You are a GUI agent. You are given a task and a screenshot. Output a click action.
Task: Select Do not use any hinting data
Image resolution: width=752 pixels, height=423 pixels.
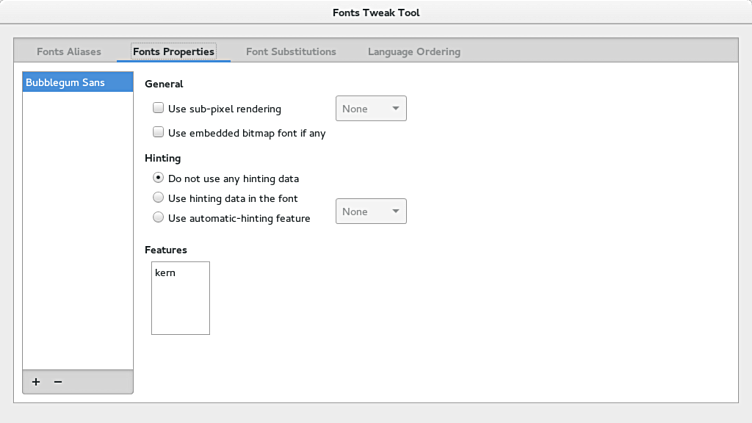click(158, 178)
